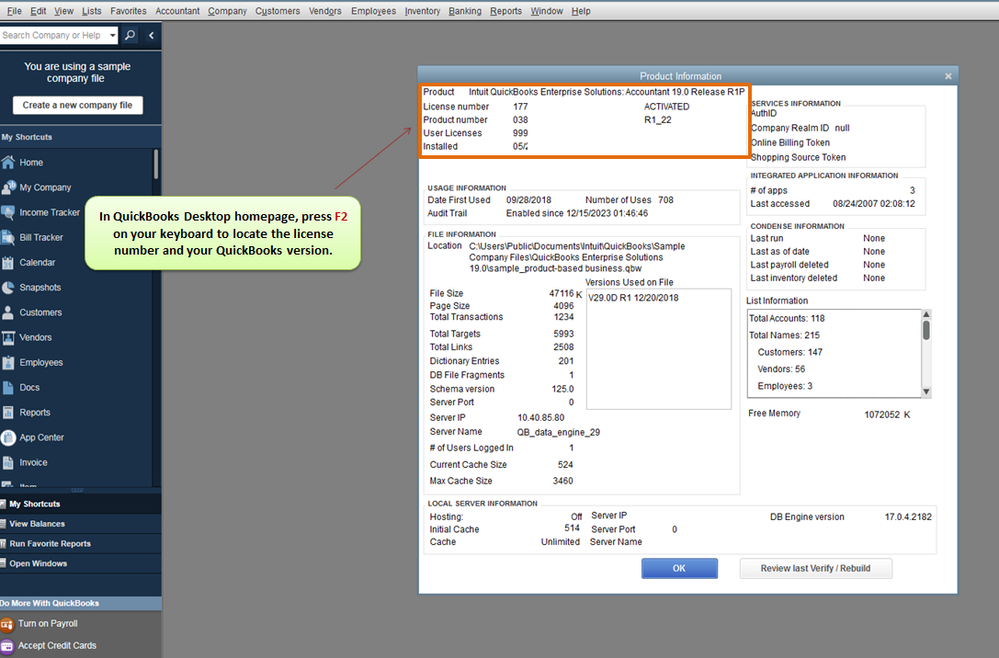The image size is (999, 658).
Task: Click the List Information scroll-down arrow
Action: click(x=926, y=392)
